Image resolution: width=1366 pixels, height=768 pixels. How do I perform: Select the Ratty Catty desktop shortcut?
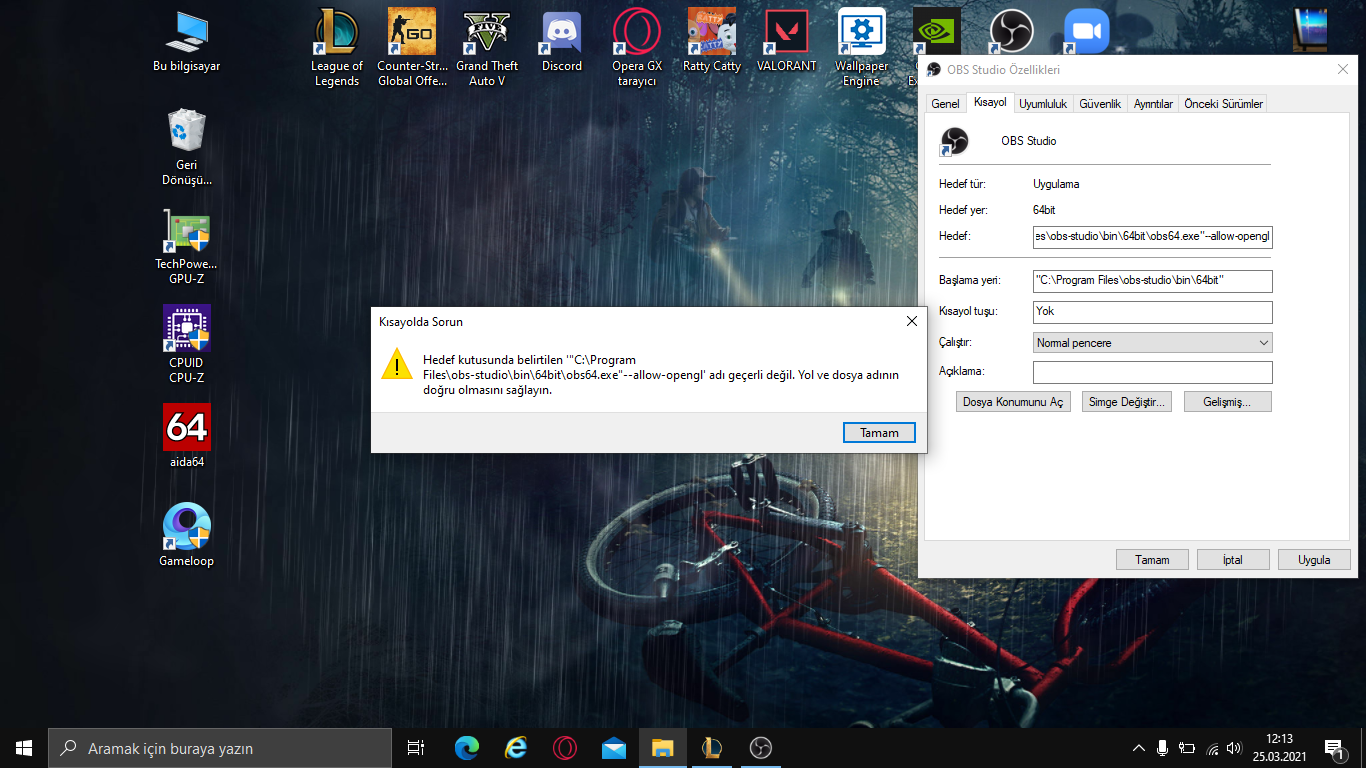pos(712,42)
